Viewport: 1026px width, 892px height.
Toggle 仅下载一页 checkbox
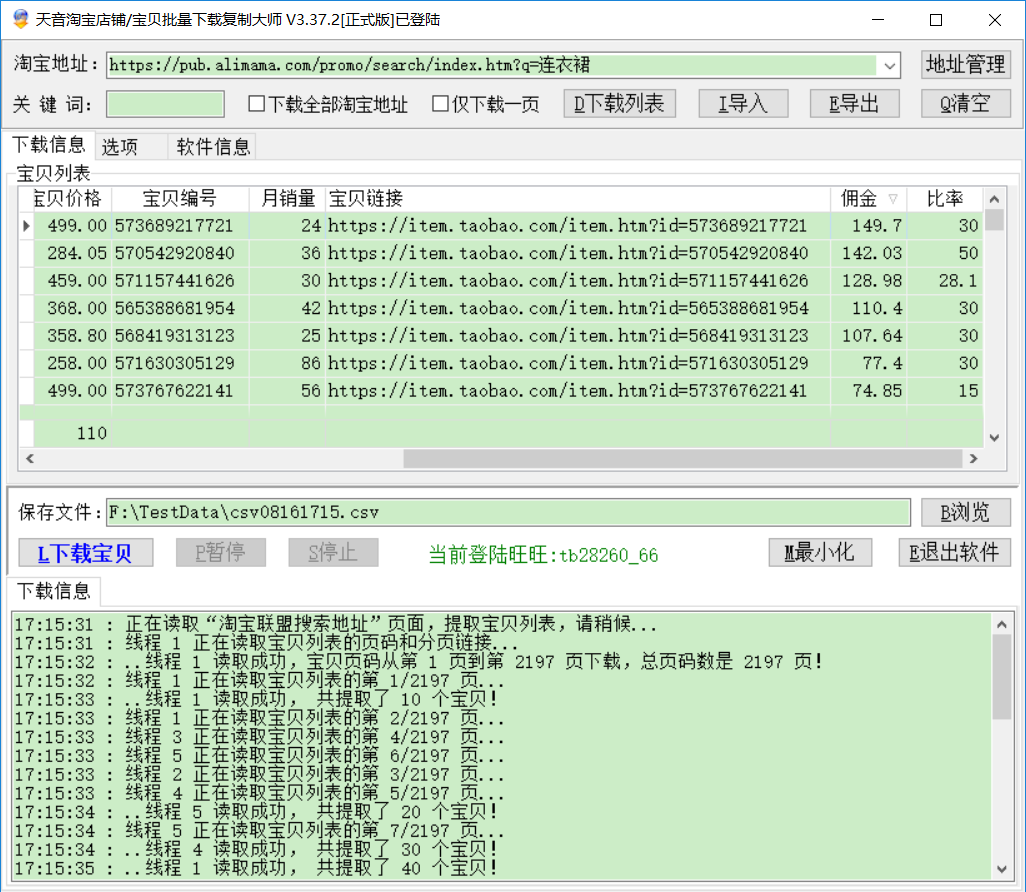click(x=440, y=104)
